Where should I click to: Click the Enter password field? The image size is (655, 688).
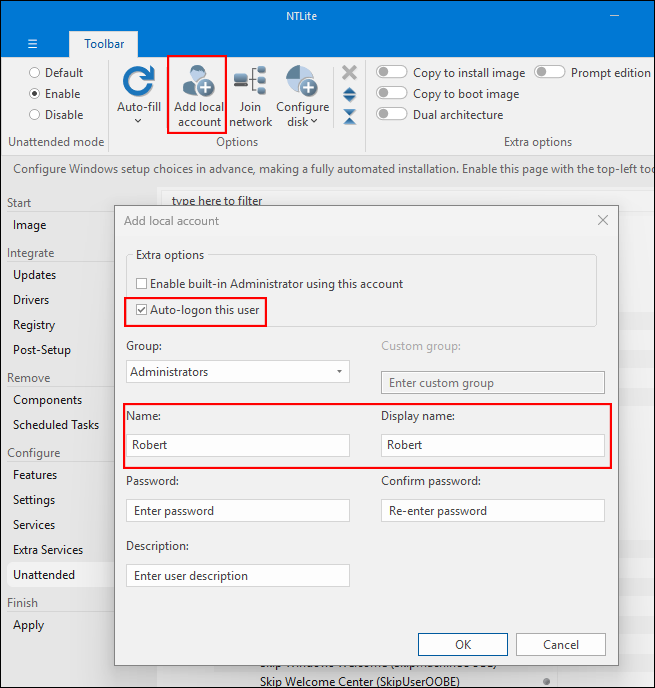pyautogui.click(x=238, y=511)
